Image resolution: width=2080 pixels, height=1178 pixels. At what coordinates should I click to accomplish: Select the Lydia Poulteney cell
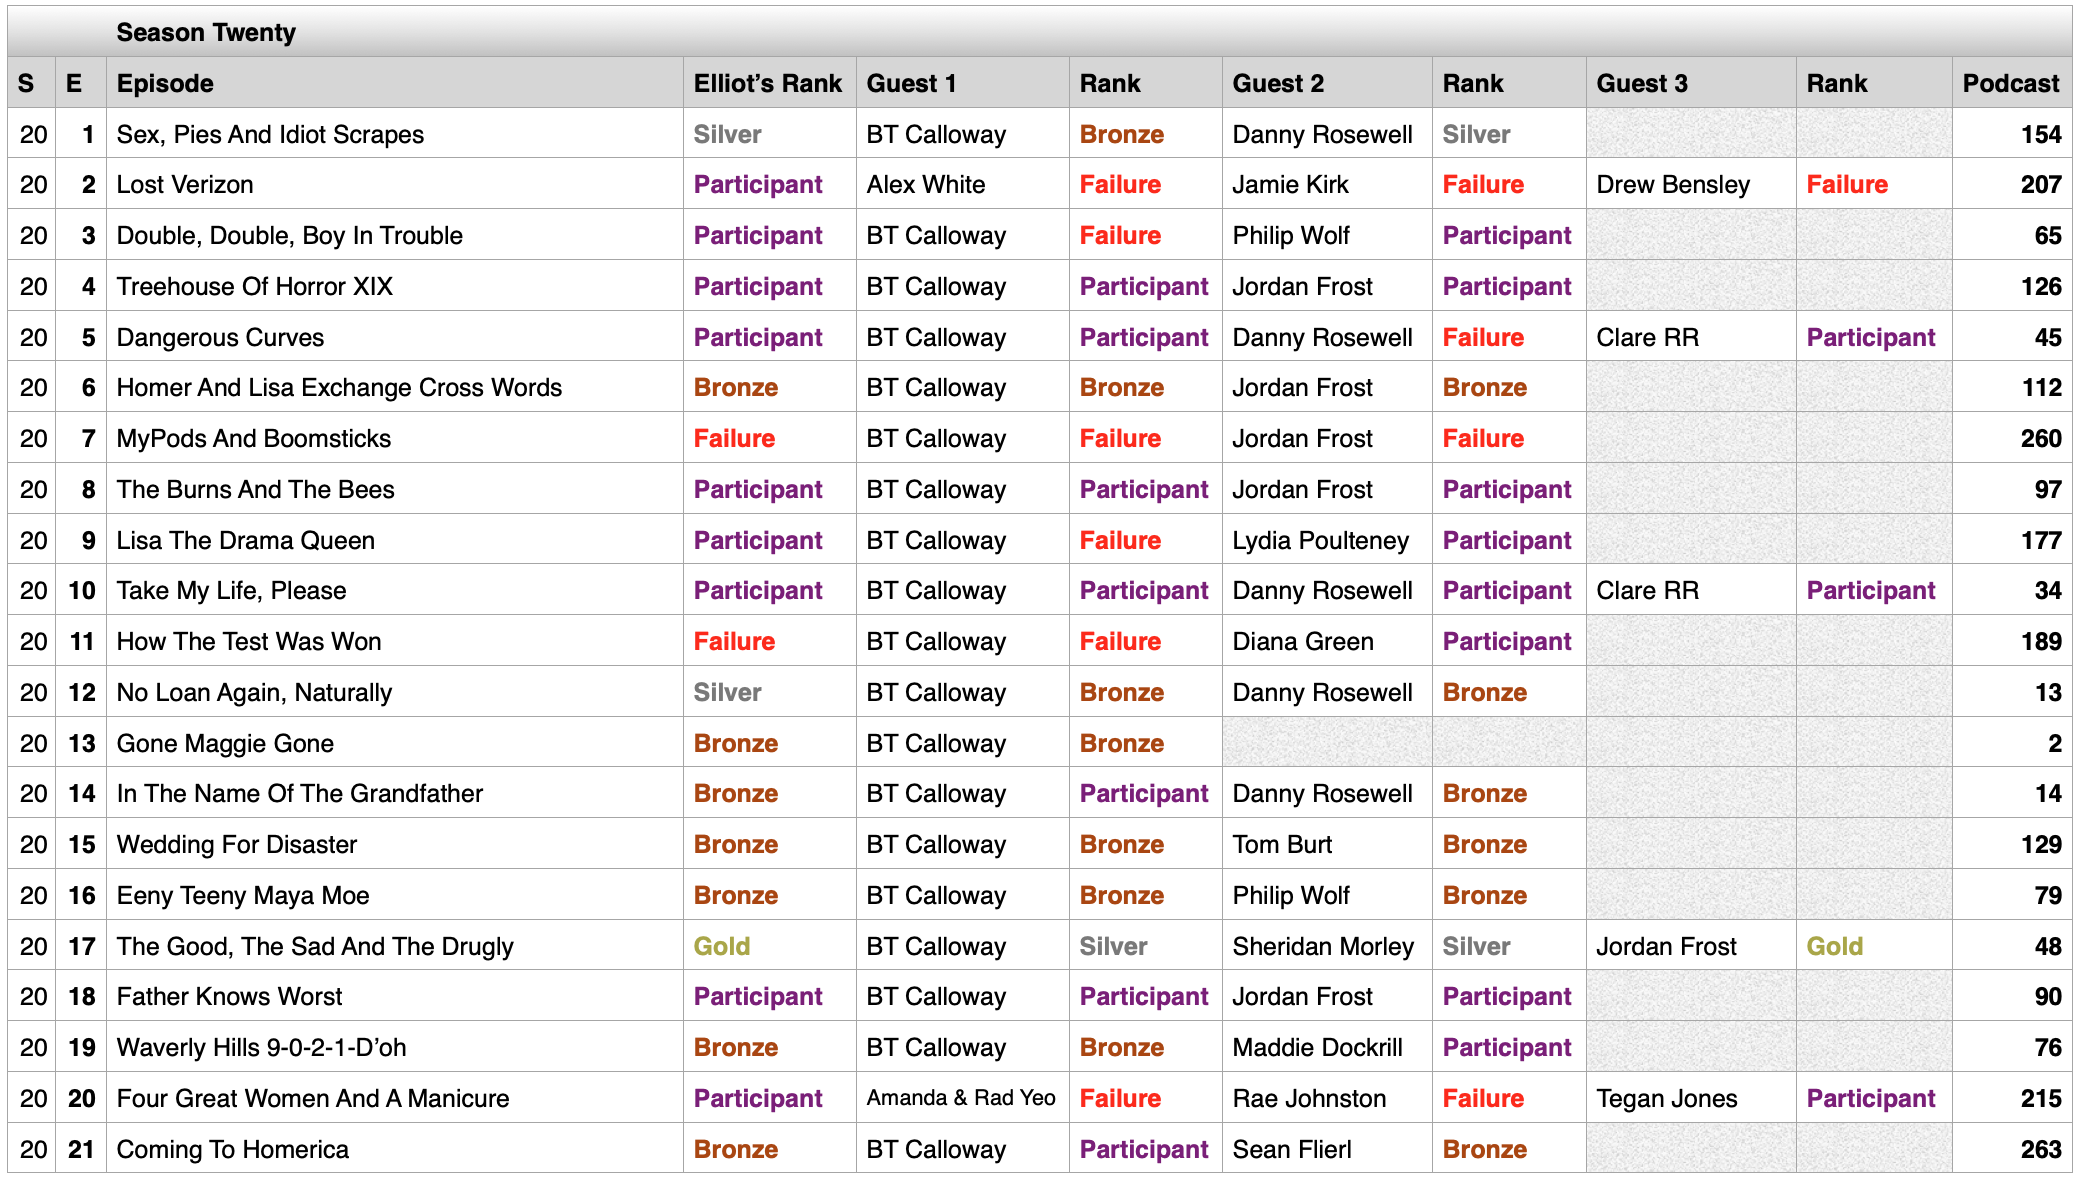(1320, 540)
